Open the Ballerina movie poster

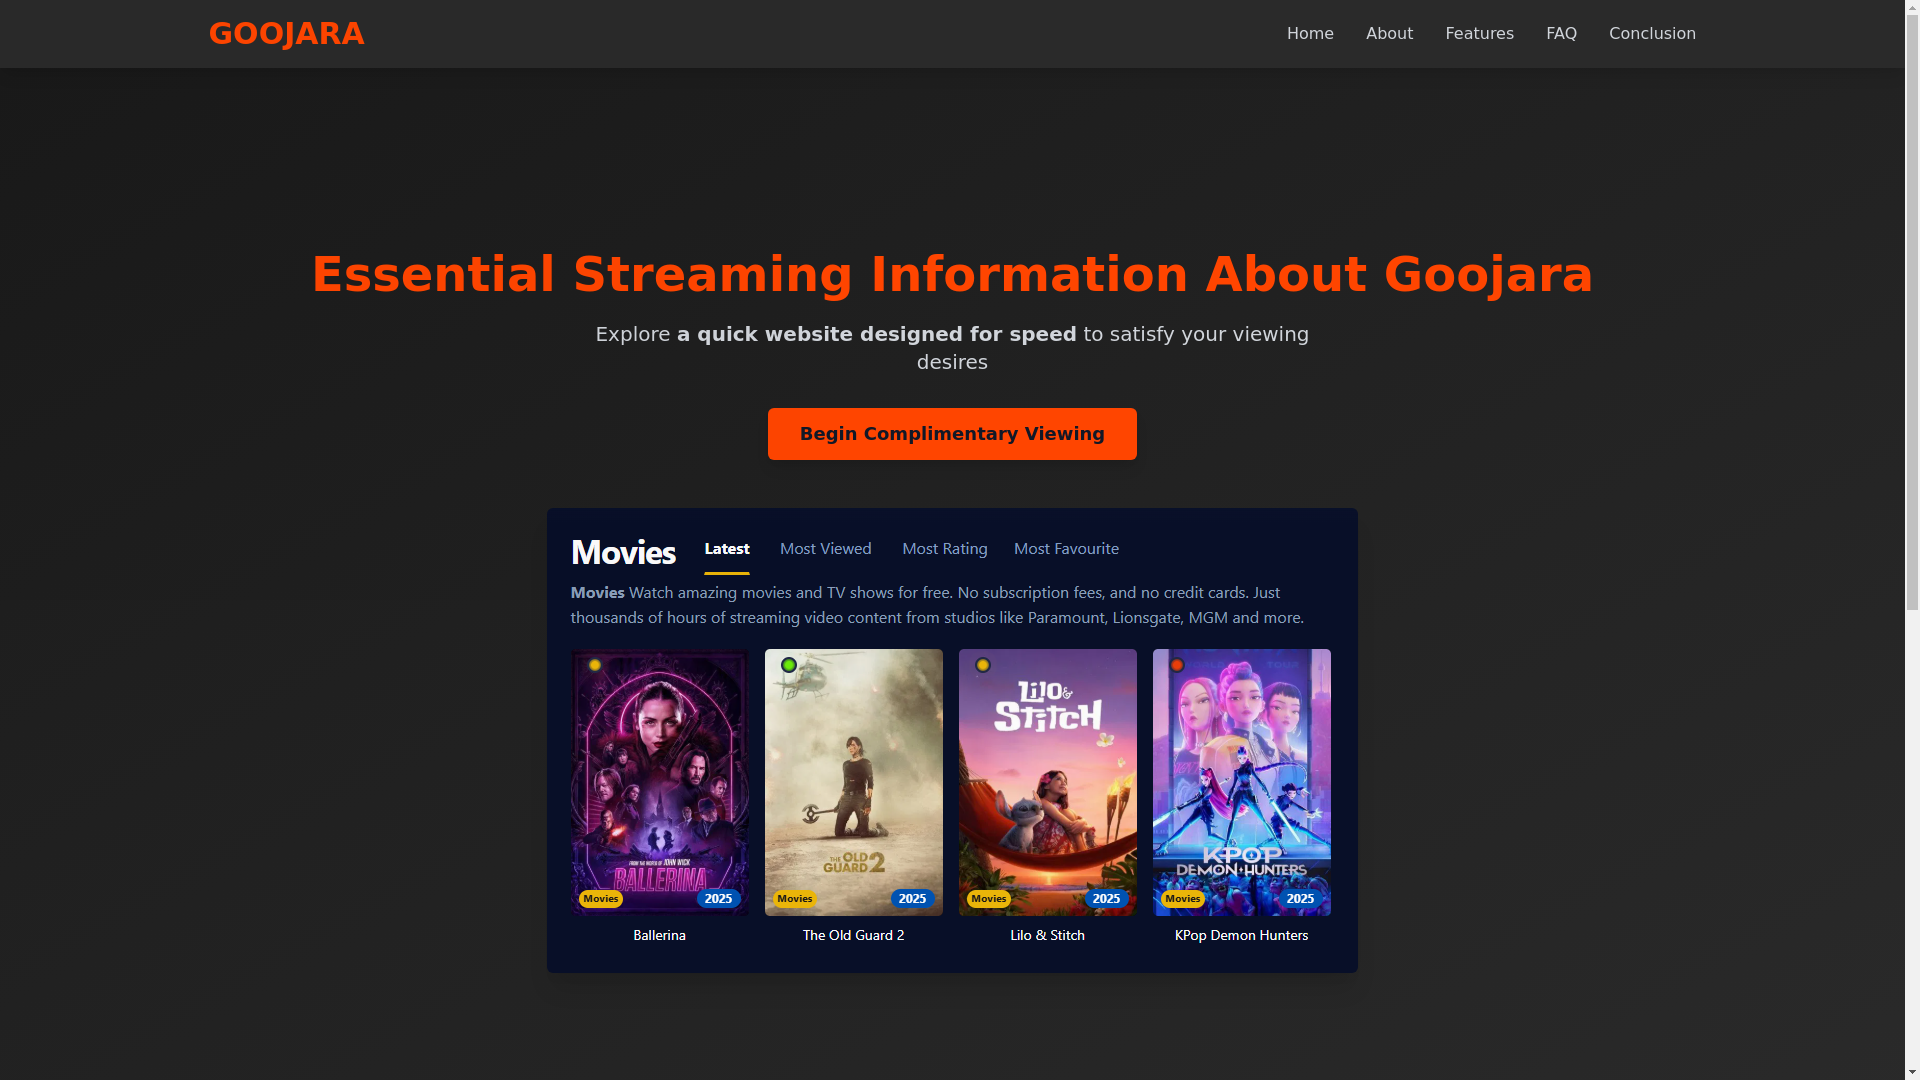coord(659,782)
